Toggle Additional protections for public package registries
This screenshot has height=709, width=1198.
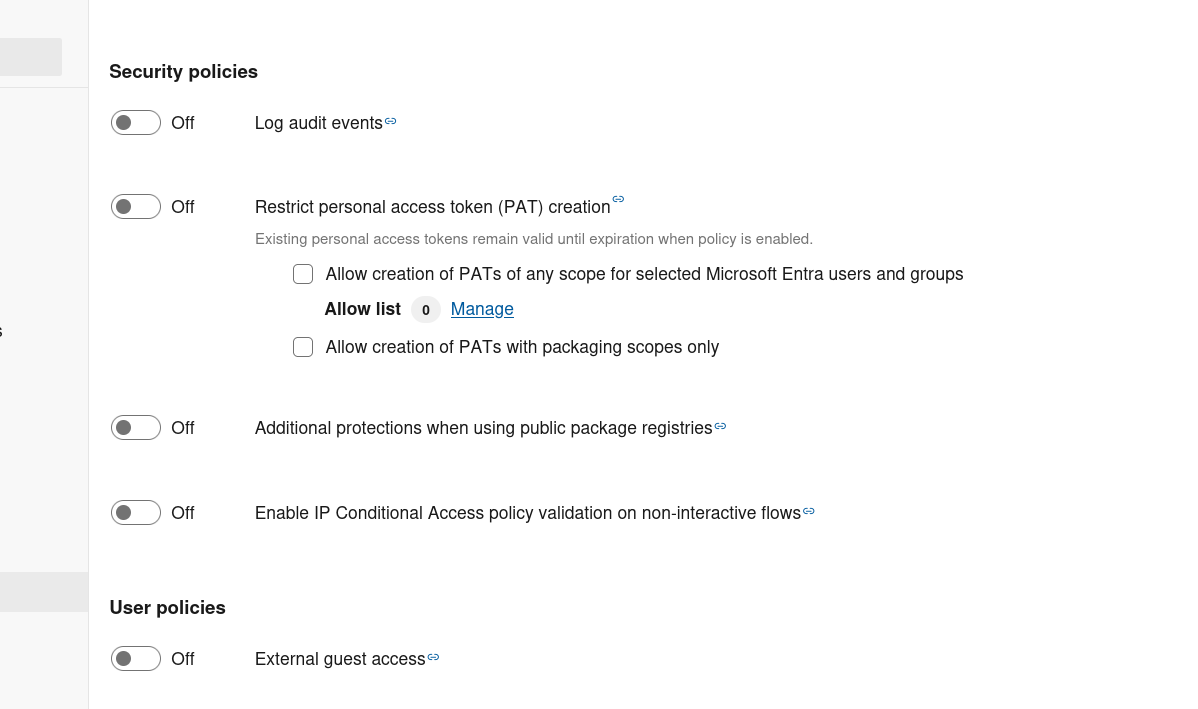[x=136, y=427]
